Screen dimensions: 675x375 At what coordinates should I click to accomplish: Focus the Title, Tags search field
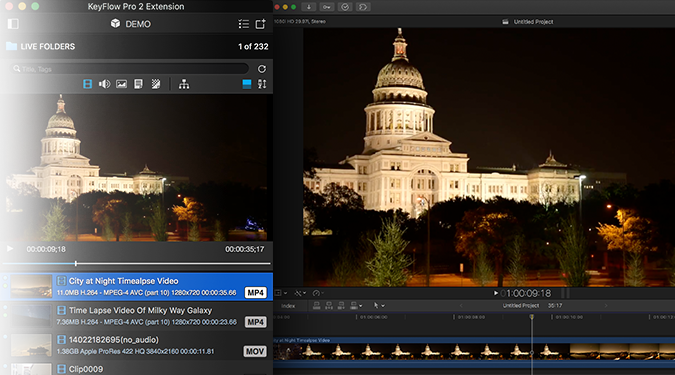[129, 69]
